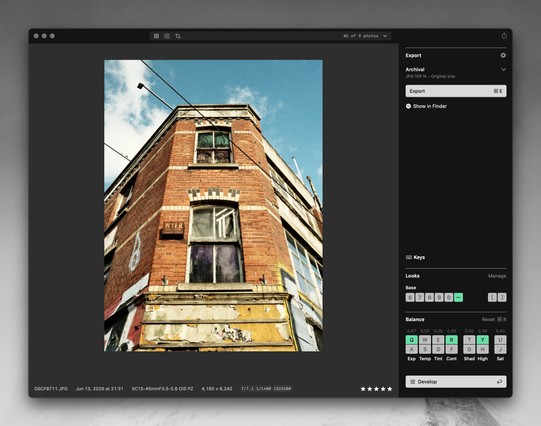
Task: Click the ISO3200 badge
Action: tap(282, 389)
